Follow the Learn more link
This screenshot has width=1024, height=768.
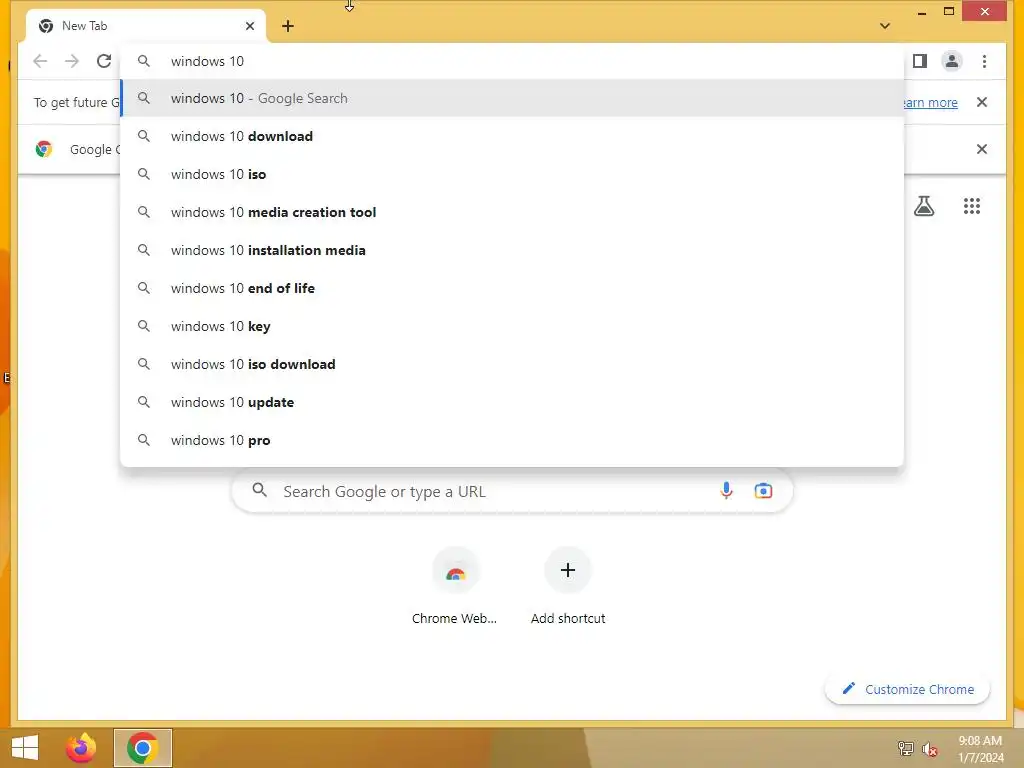pos(931,103)
